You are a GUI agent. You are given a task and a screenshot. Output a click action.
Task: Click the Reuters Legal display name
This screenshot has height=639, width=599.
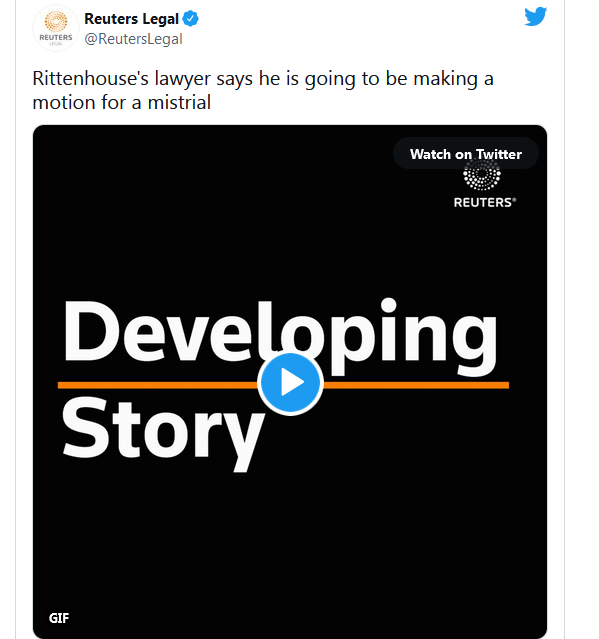pos(131,19)
